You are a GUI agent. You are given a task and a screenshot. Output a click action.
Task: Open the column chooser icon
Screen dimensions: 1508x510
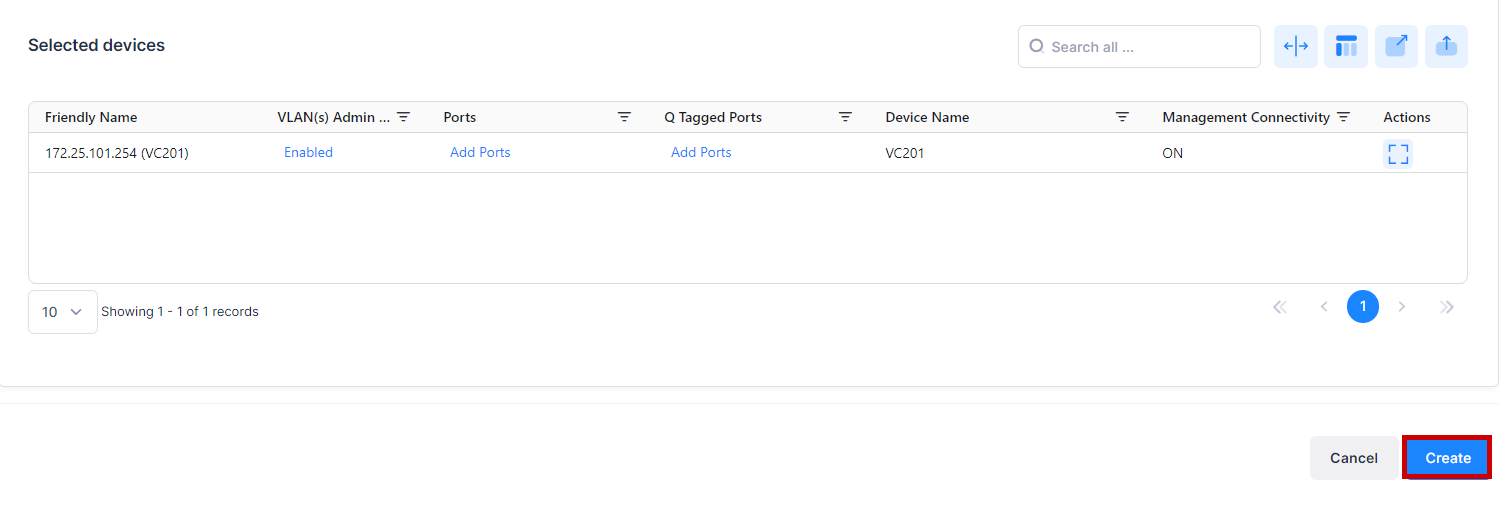click(x=1346, y=46)
